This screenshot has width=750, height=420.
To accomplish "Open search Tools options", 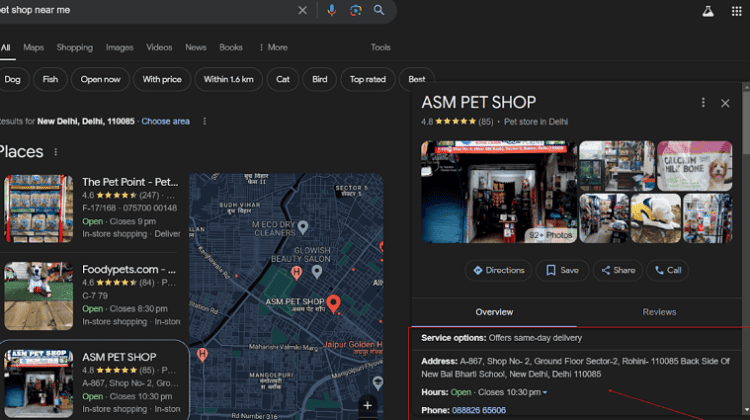I will click(381, 47).
